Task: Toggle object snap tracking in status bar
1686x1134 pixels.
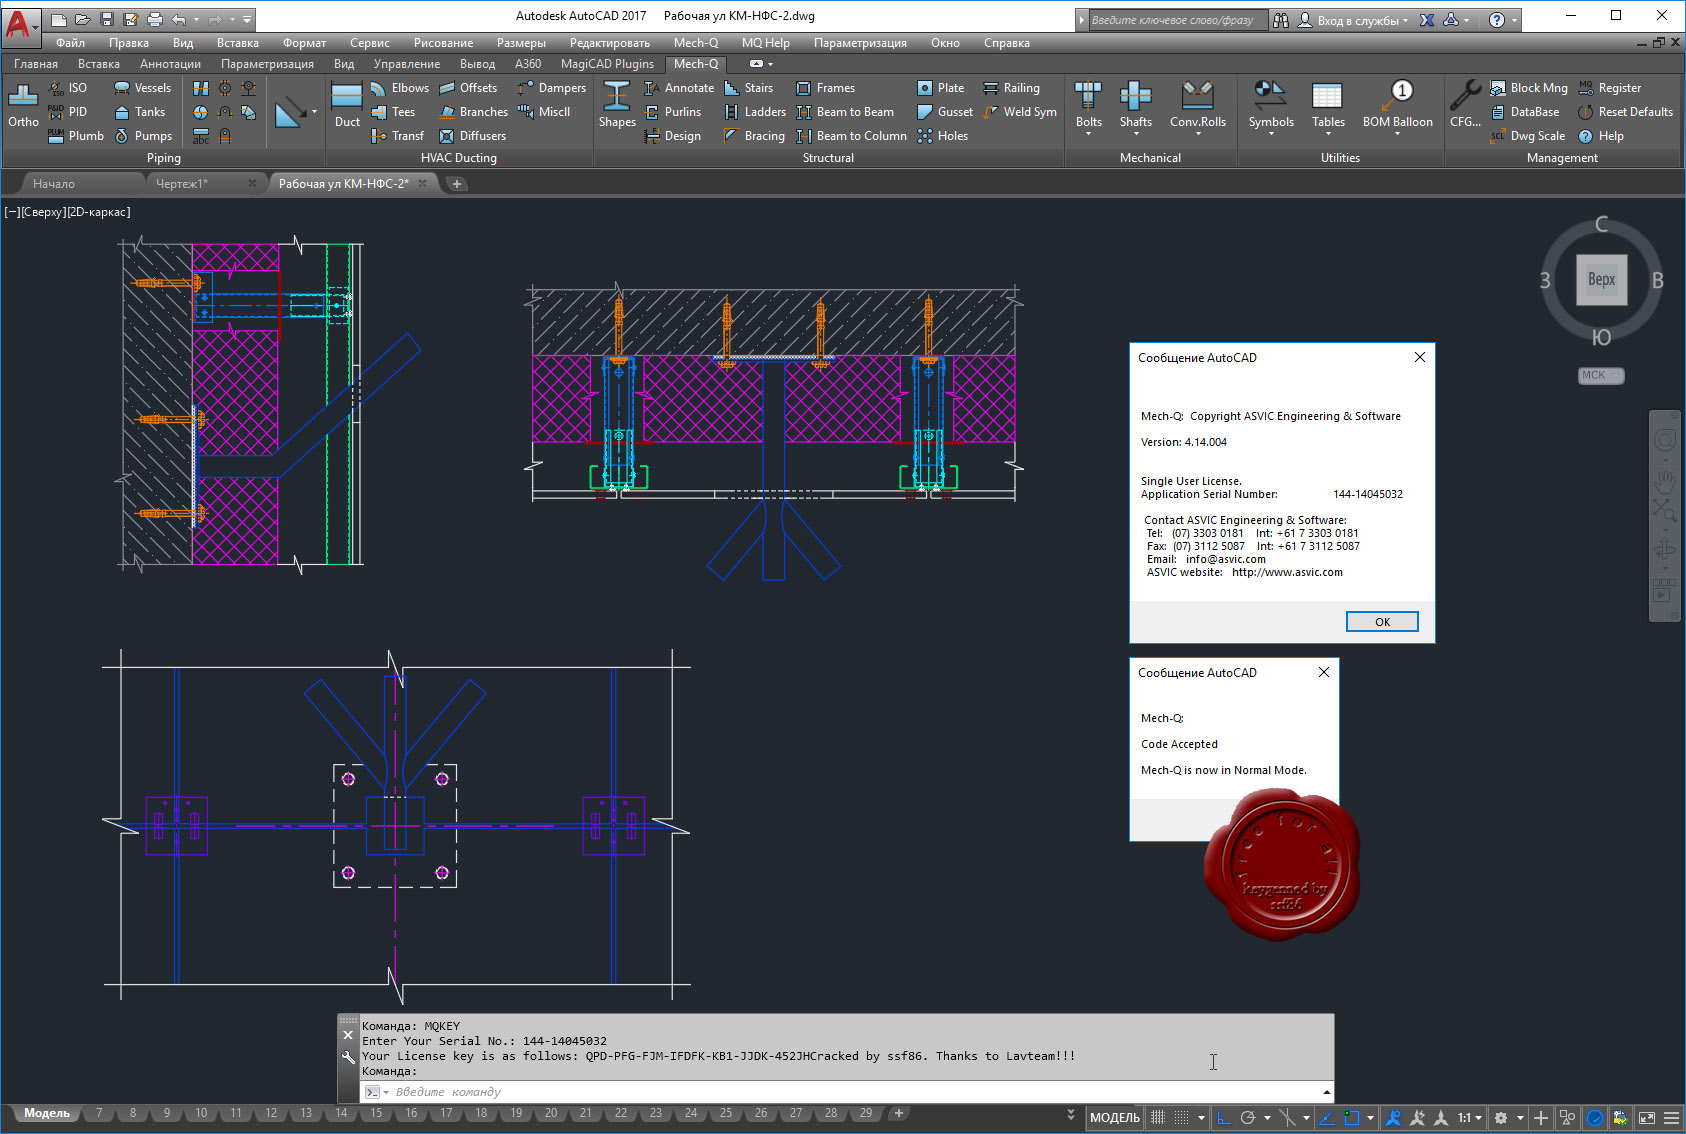Action: pyautogui.click(x=1327, y=1118)
